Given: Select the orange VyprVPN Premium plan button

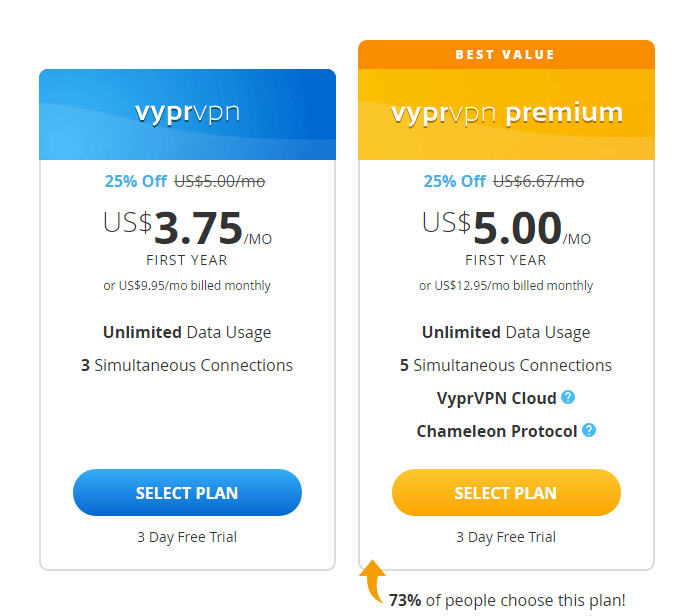Looking at the screenshot, I should click(x=506, y=493).
